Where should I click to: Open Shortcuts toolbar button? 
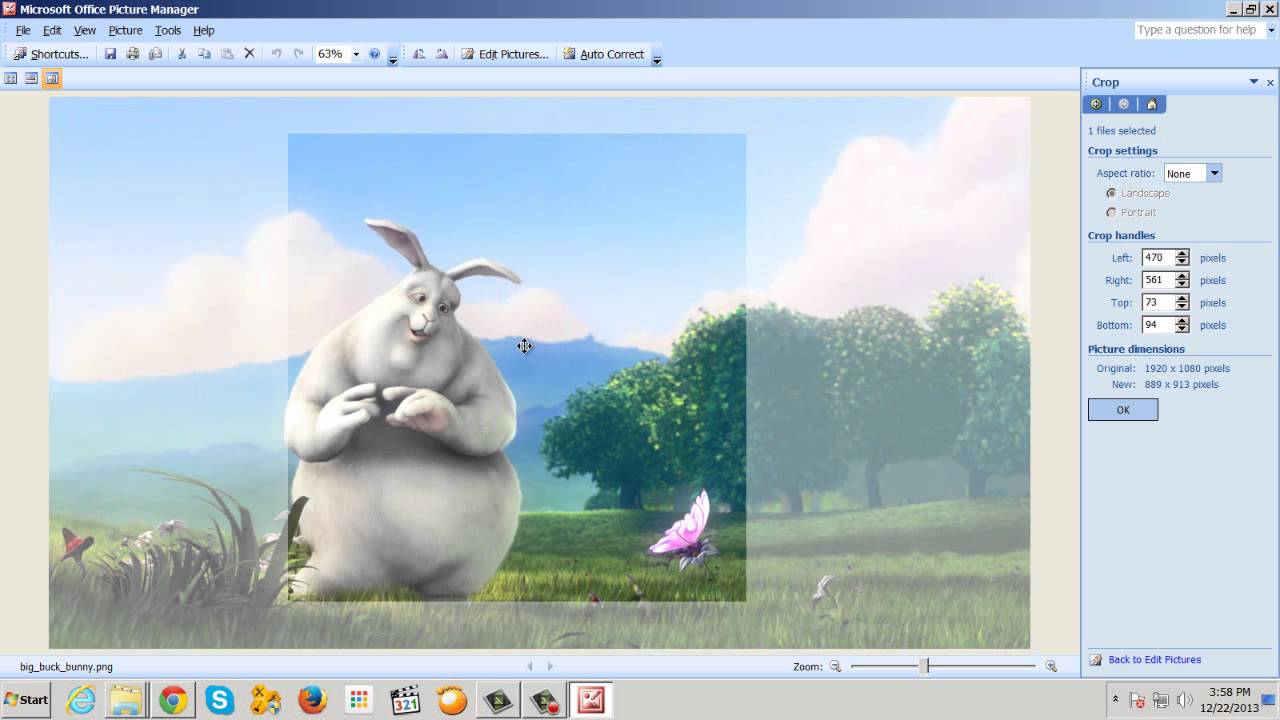coord(51,54)
